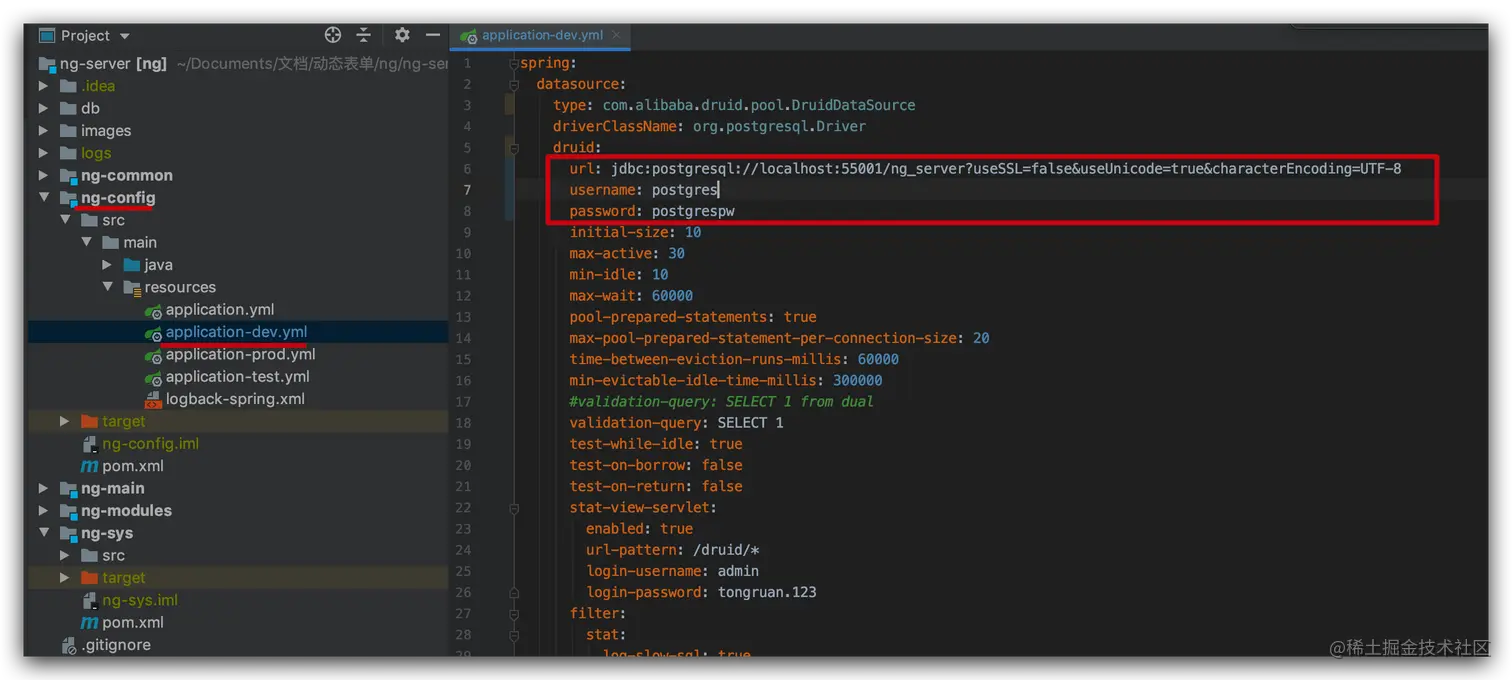The width and height of the screenshot is (1512, 680).
Task: Select the application-dev.yml editor tab
Action: (x=539, y=35)
